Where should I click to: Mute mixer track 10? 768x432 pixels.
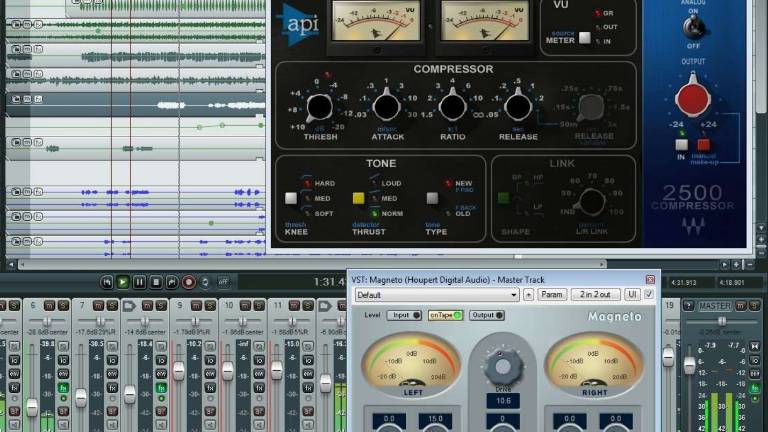pyautogui.click(x=245, y=306)
